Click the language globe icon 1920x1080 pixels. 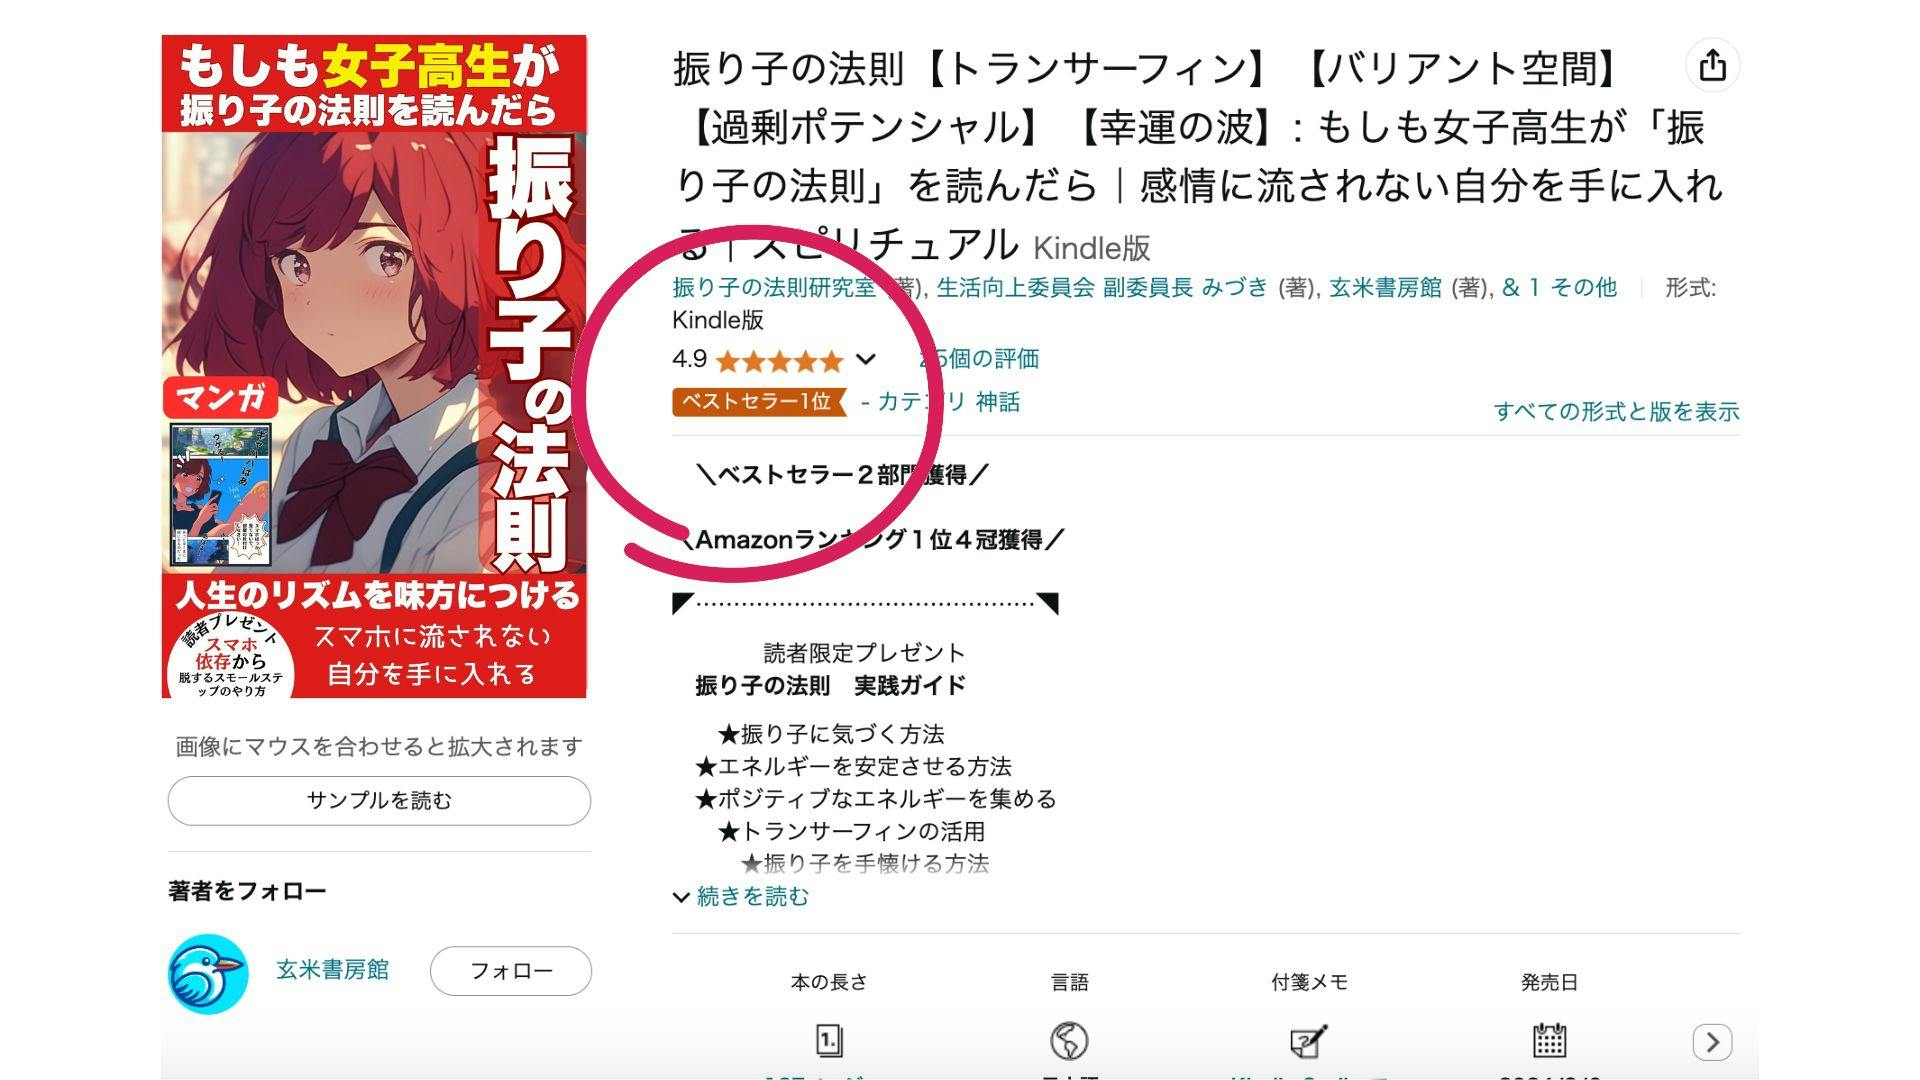(1069, 1041)
